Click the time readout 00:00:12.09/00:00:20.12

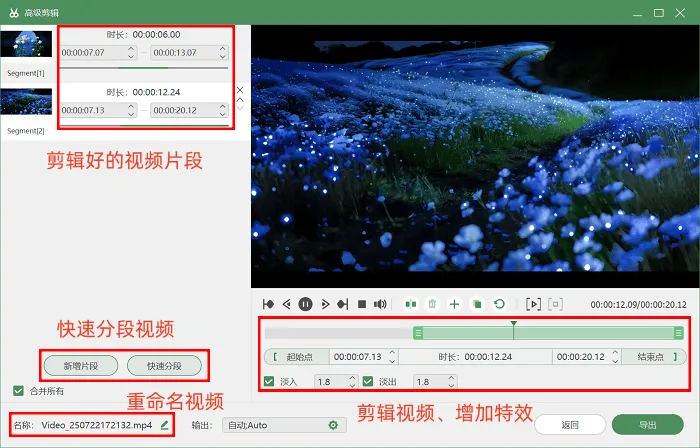pyautogui.click(x=638, y=305)
